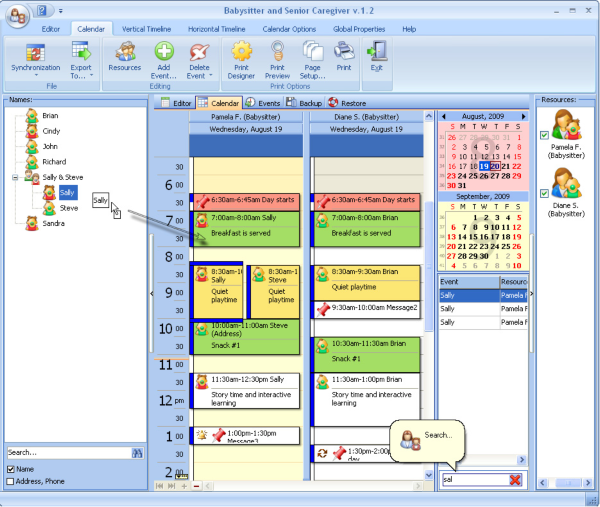600x507 pixels.
Task: Open Page Setup
Action: click(x=313, y=60)
